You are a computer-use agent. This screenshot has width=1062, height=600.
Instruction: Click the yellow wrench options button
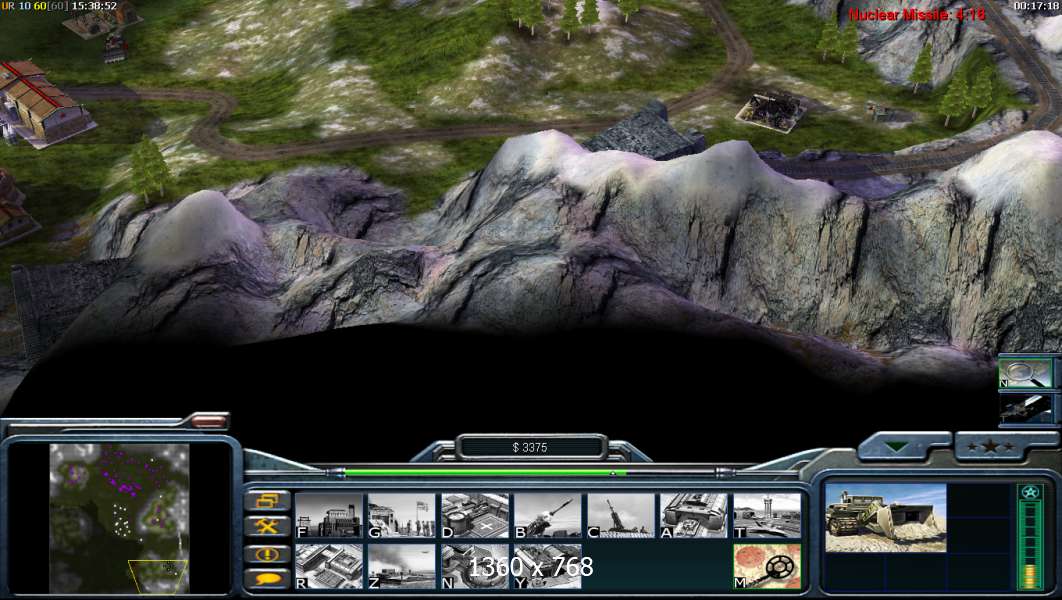point(268,526)
